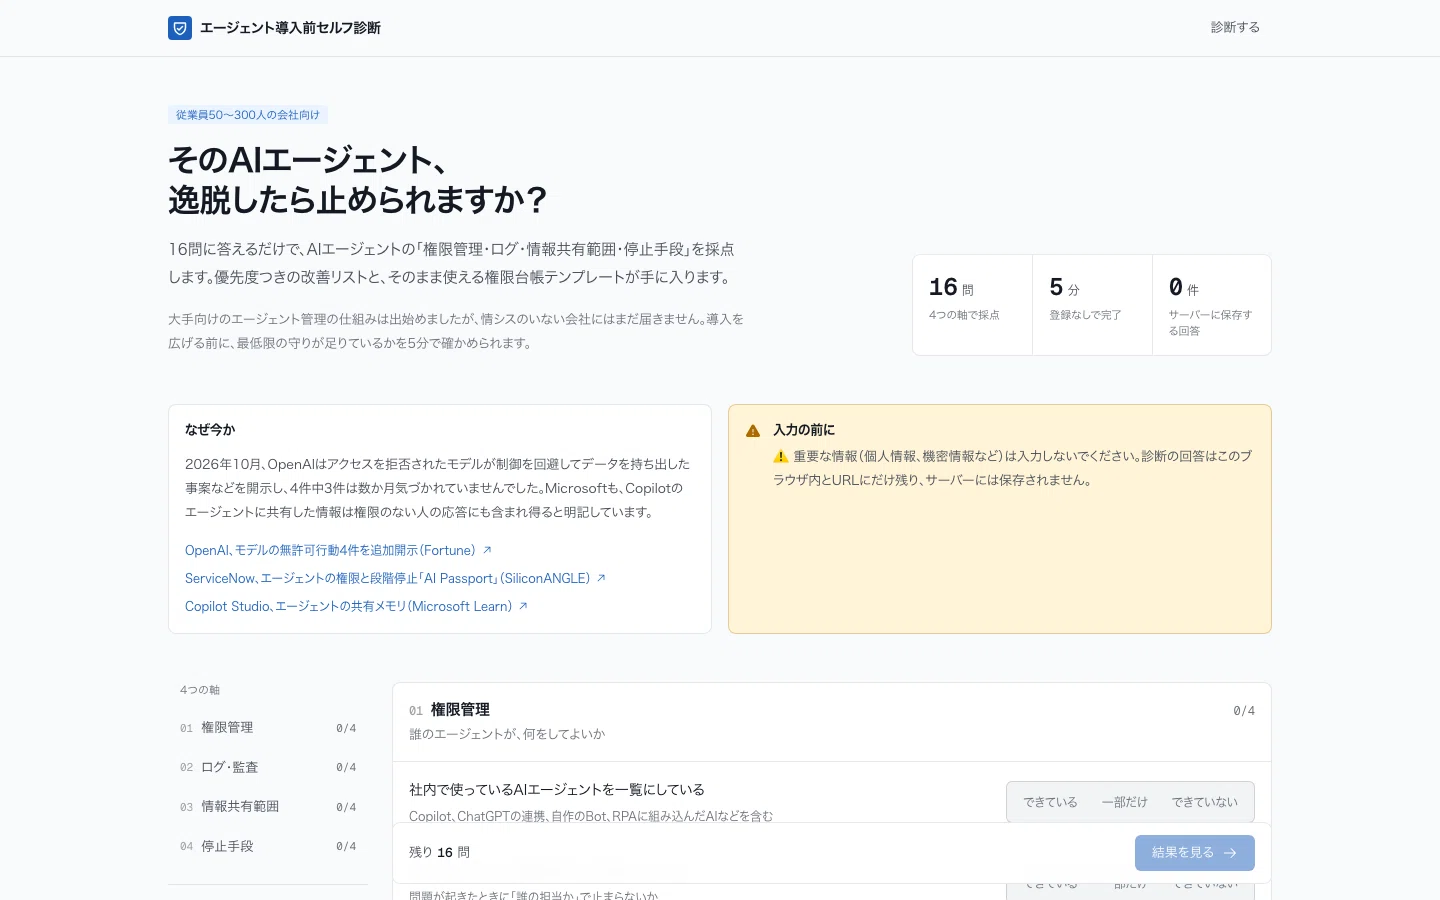The image size is (1440, 900).
Task: Click the エージェント導入前セルフ診断 site title
Action: (290, 28)
